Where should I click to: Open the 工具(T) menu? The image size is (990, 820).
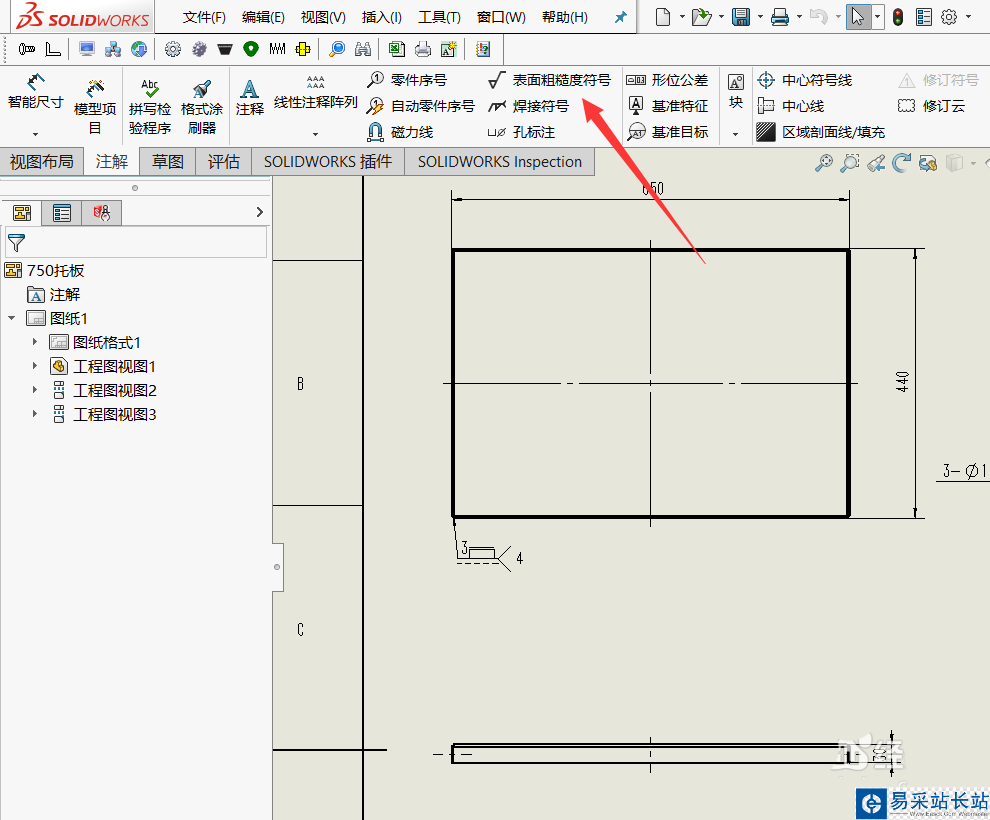click(439, 17)
